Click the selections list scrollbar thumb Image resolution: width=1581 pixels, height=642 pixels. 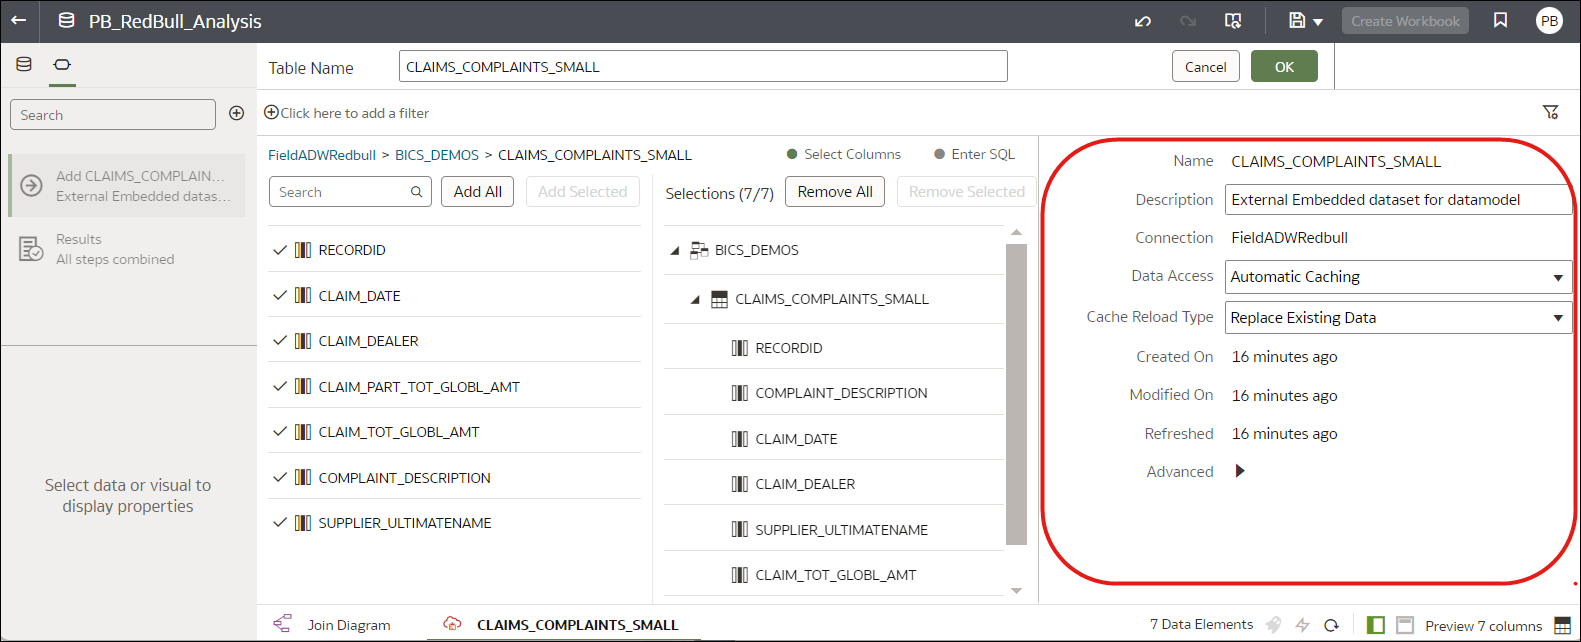point(1016,394)
